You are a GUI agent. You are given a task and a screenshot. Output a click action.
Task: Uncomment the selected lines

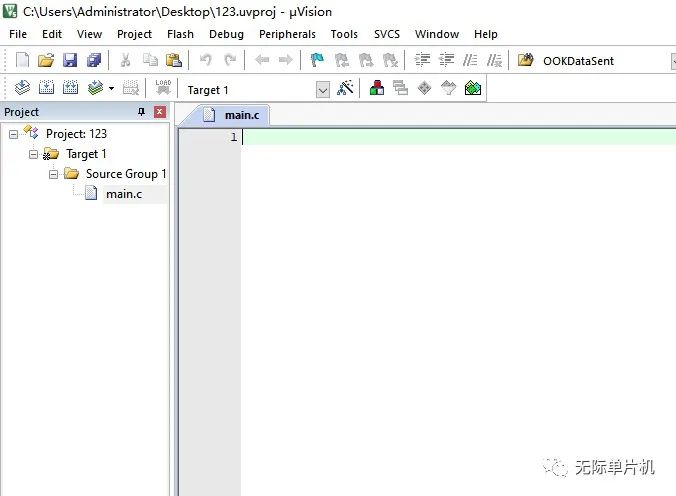tap(494, 60)
